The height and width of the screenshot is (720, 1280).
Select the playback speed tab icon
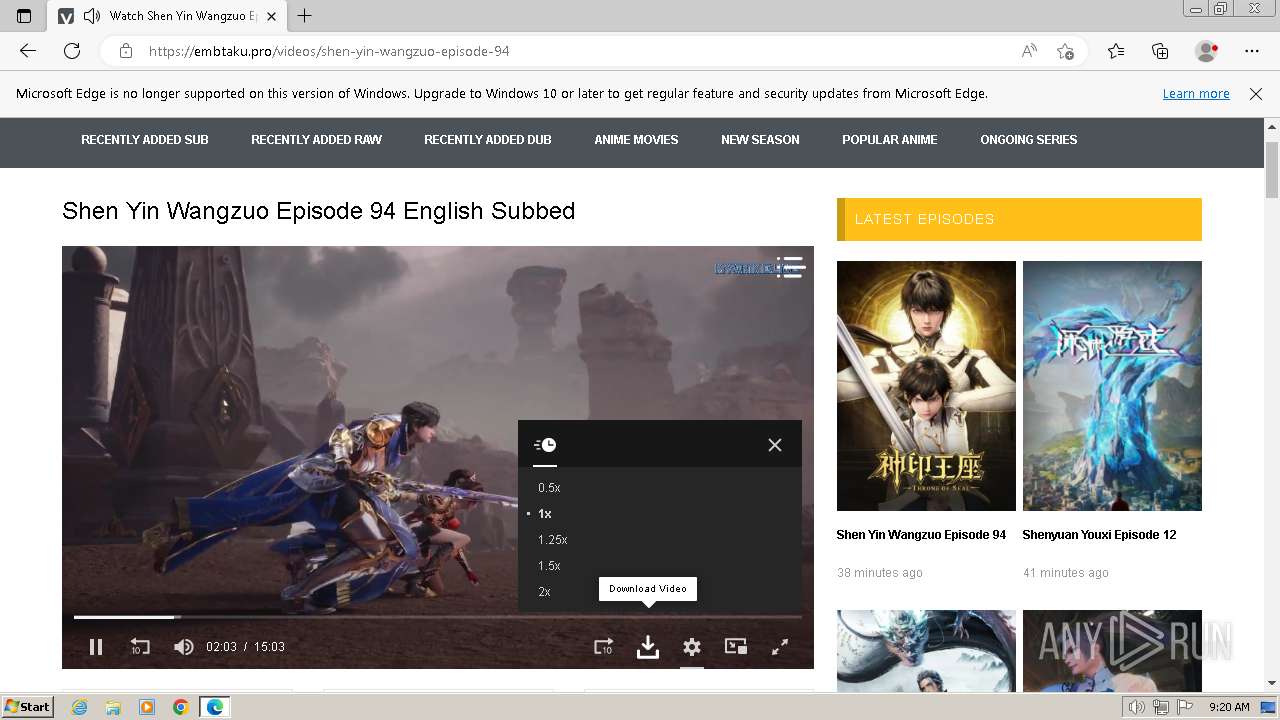pyautogui.click(x=545, y=445)
